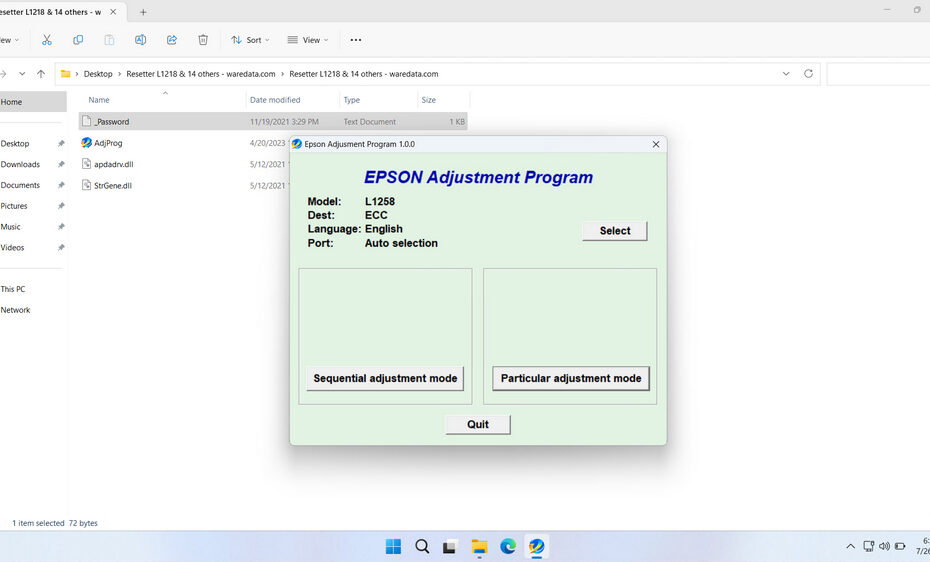The image size is (930, 562).
Task: Show hidden system tray icons chevron
Action: click(x=851, y=546)
